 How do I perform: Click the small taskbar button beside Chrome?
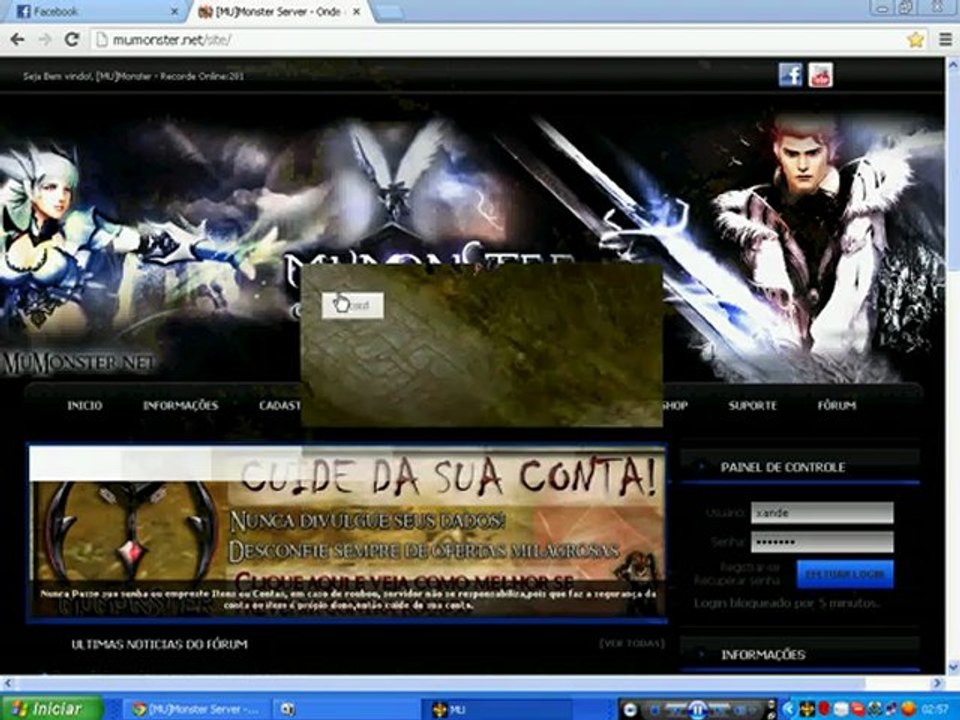[x=346, y=710]
